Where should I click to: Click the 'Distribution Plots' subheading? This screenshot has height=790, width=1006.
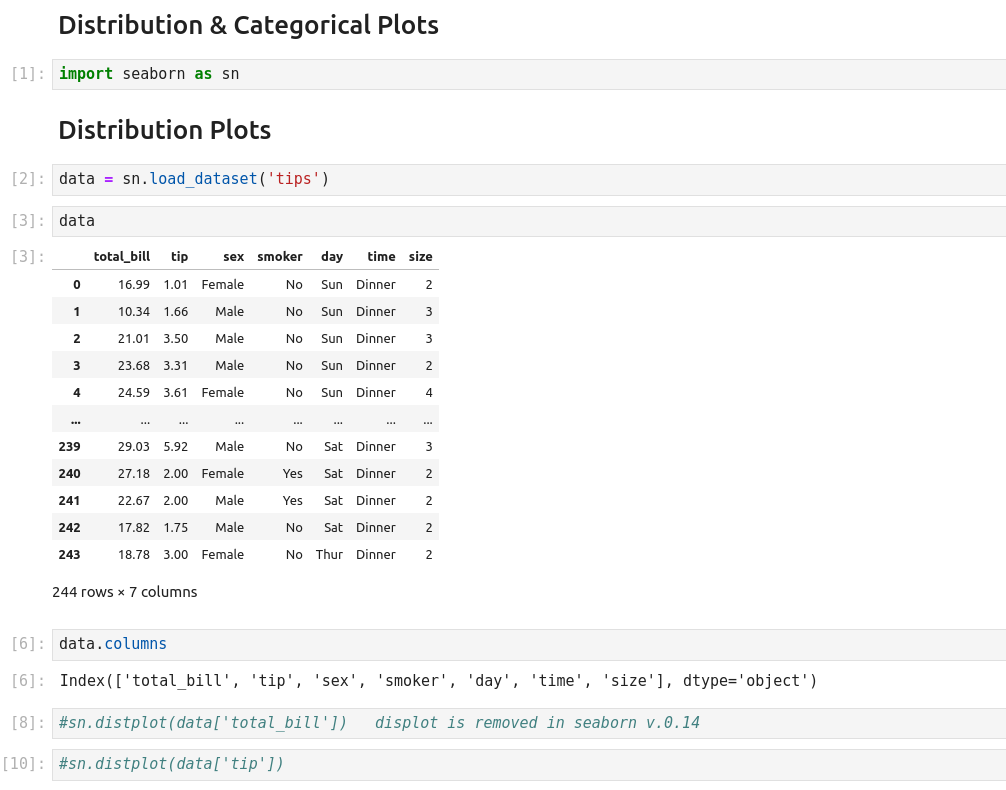164,130
